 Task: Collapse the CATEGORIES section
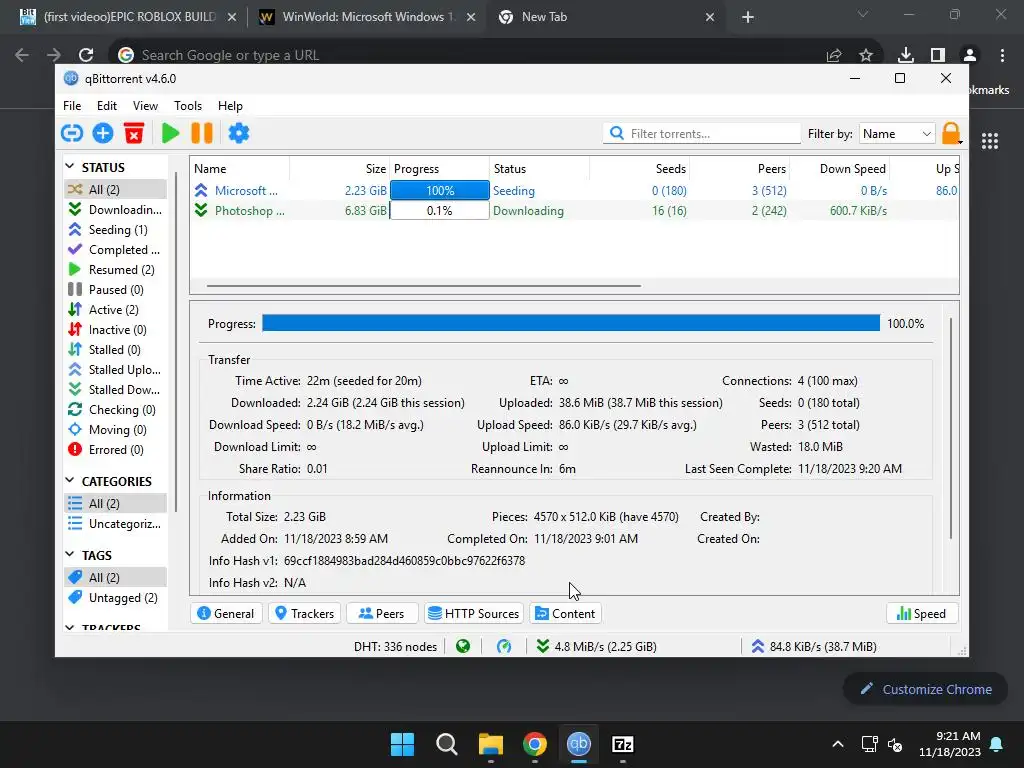[x=70, y=481]
